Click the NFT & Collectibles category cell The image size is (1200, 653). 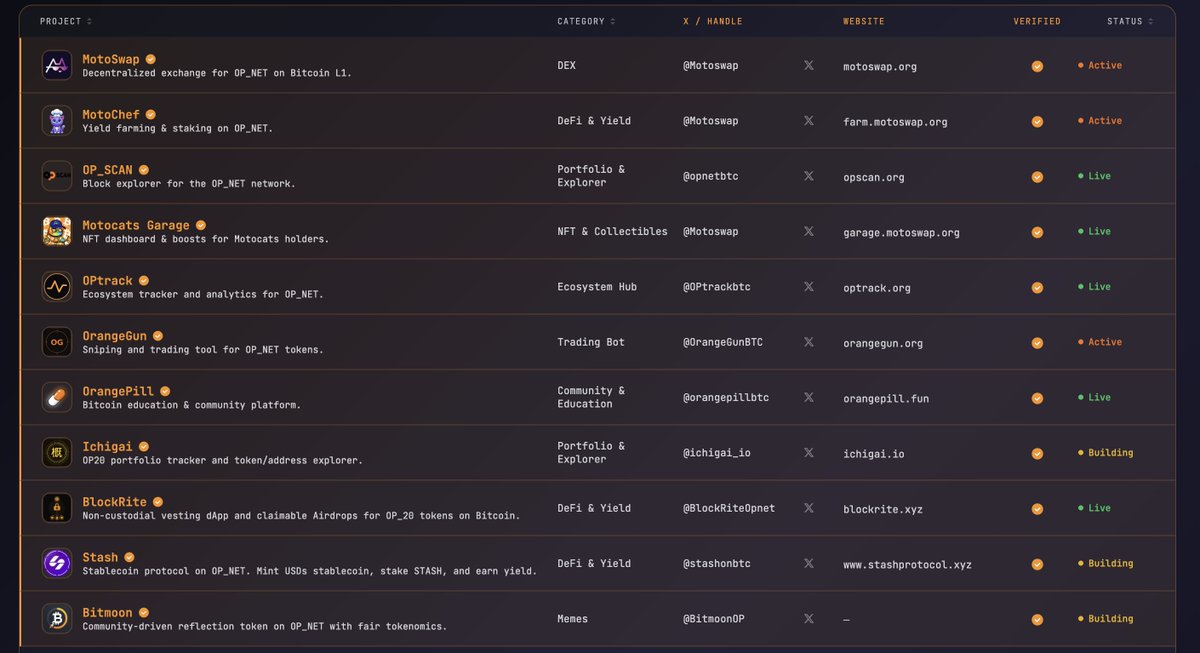tap(612, 231)
